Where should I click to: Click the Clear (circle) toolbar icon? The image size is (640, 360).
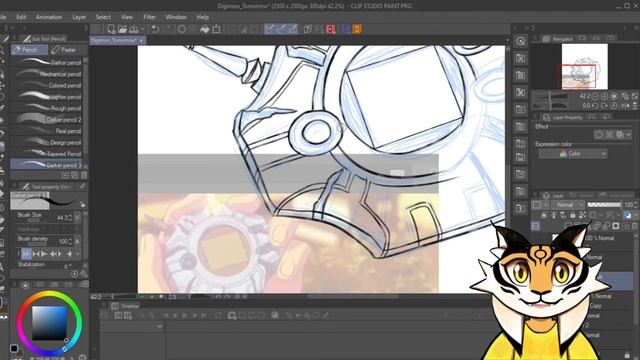[x=182, y=29]
